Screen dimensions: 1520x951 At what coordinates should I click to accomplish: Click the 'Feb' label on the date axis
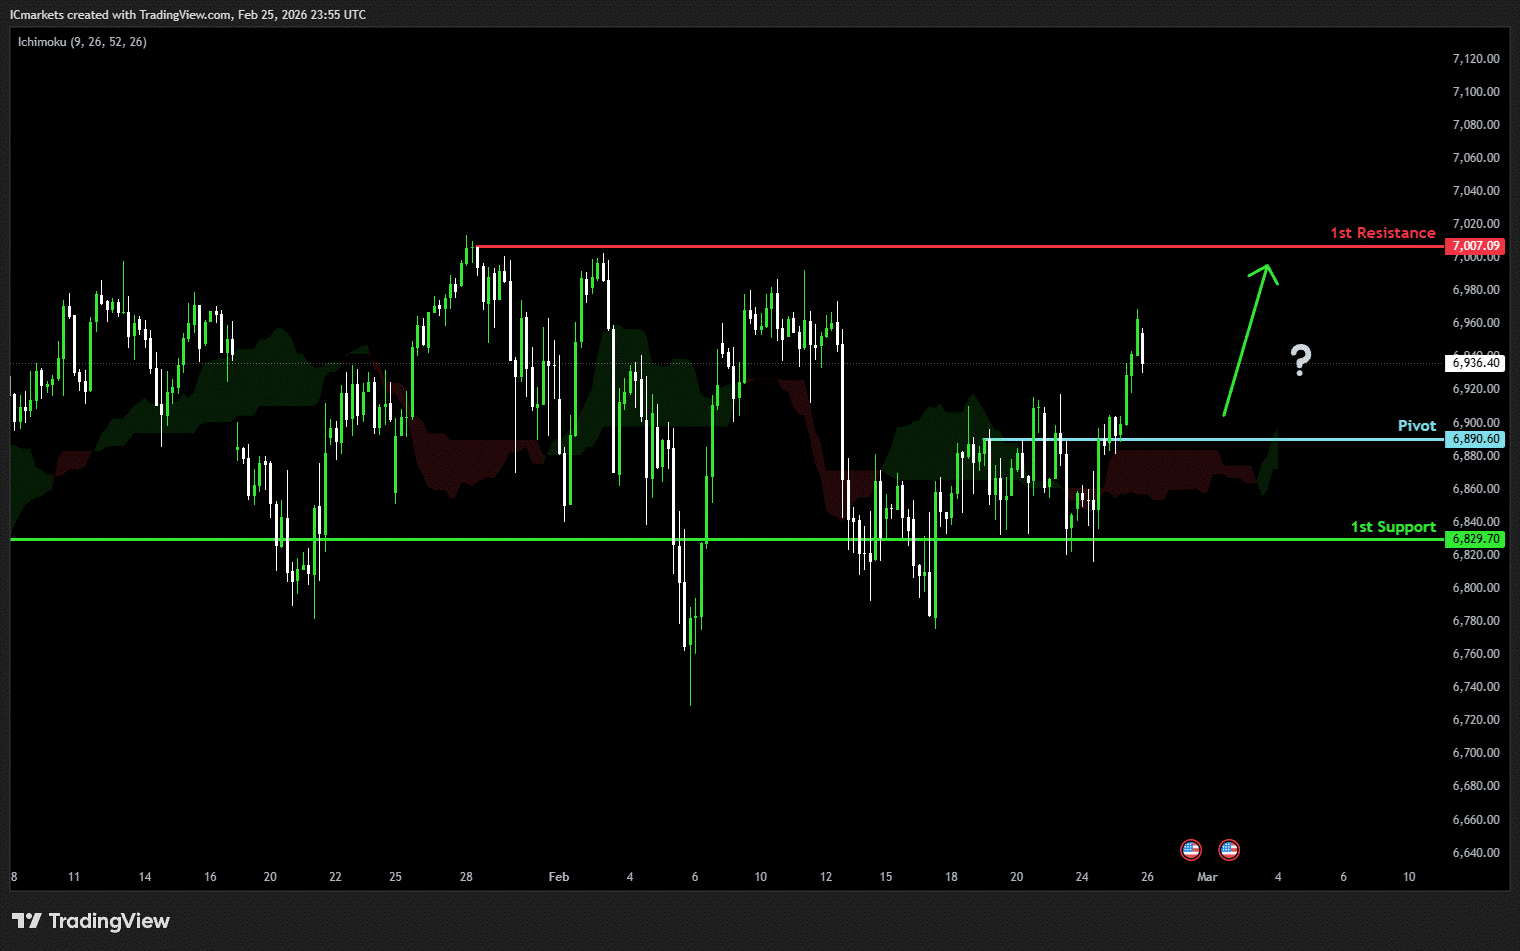click(x=559, y=877)
